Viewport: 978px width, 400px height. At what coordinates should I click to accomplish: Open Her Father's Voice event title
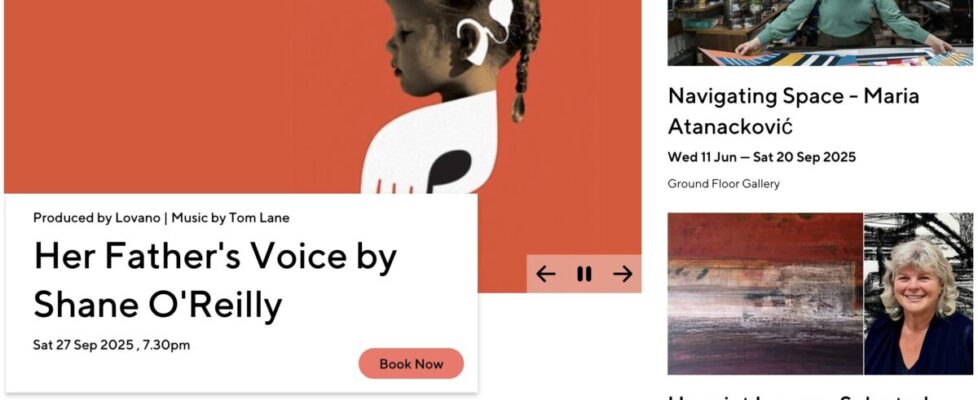tap(215, 280)
